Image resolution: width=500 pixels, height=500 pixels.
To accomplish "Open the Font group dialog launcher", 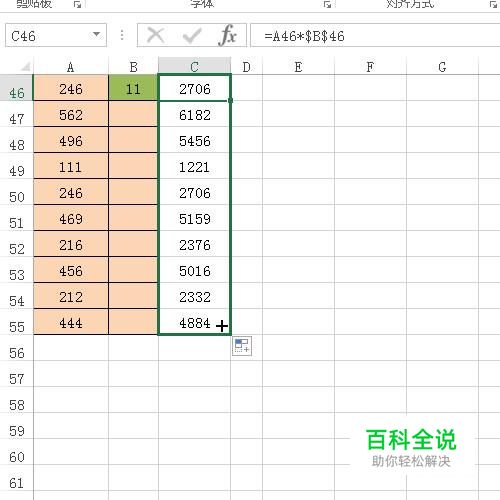I will point(327,4).
